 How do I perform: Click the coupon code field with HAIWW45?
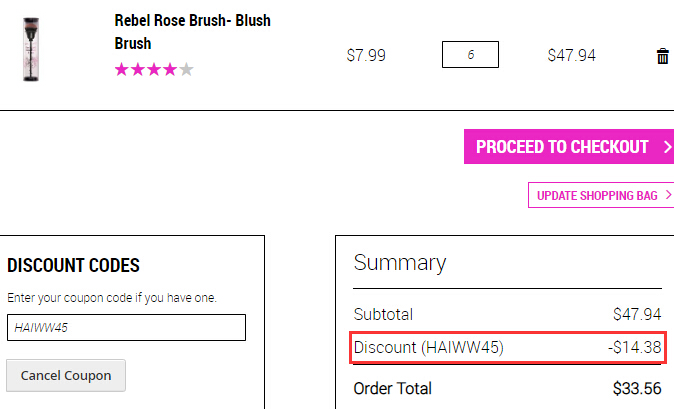tap(126, 327)
